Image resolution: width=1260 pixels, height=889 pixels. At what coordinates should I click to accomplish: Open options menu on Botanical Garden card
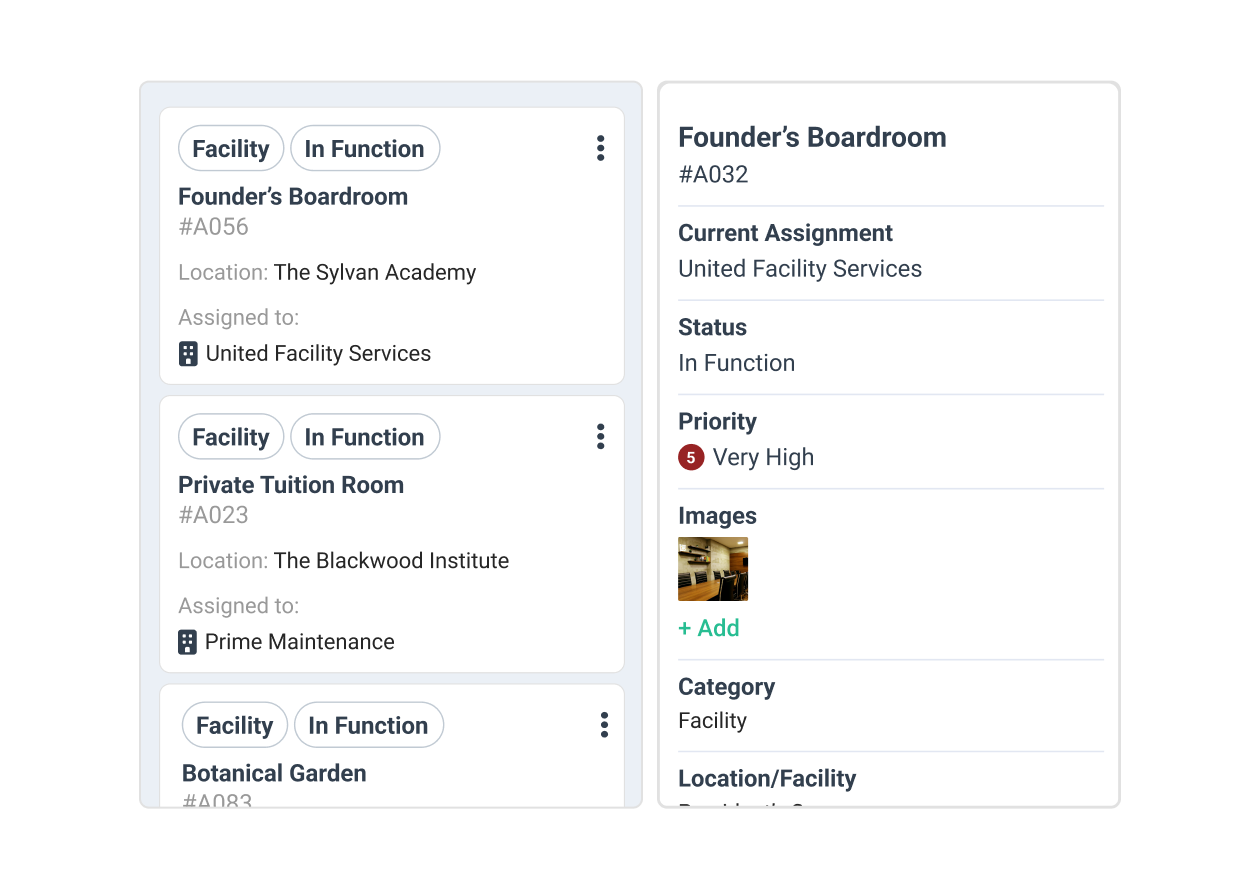604,725
